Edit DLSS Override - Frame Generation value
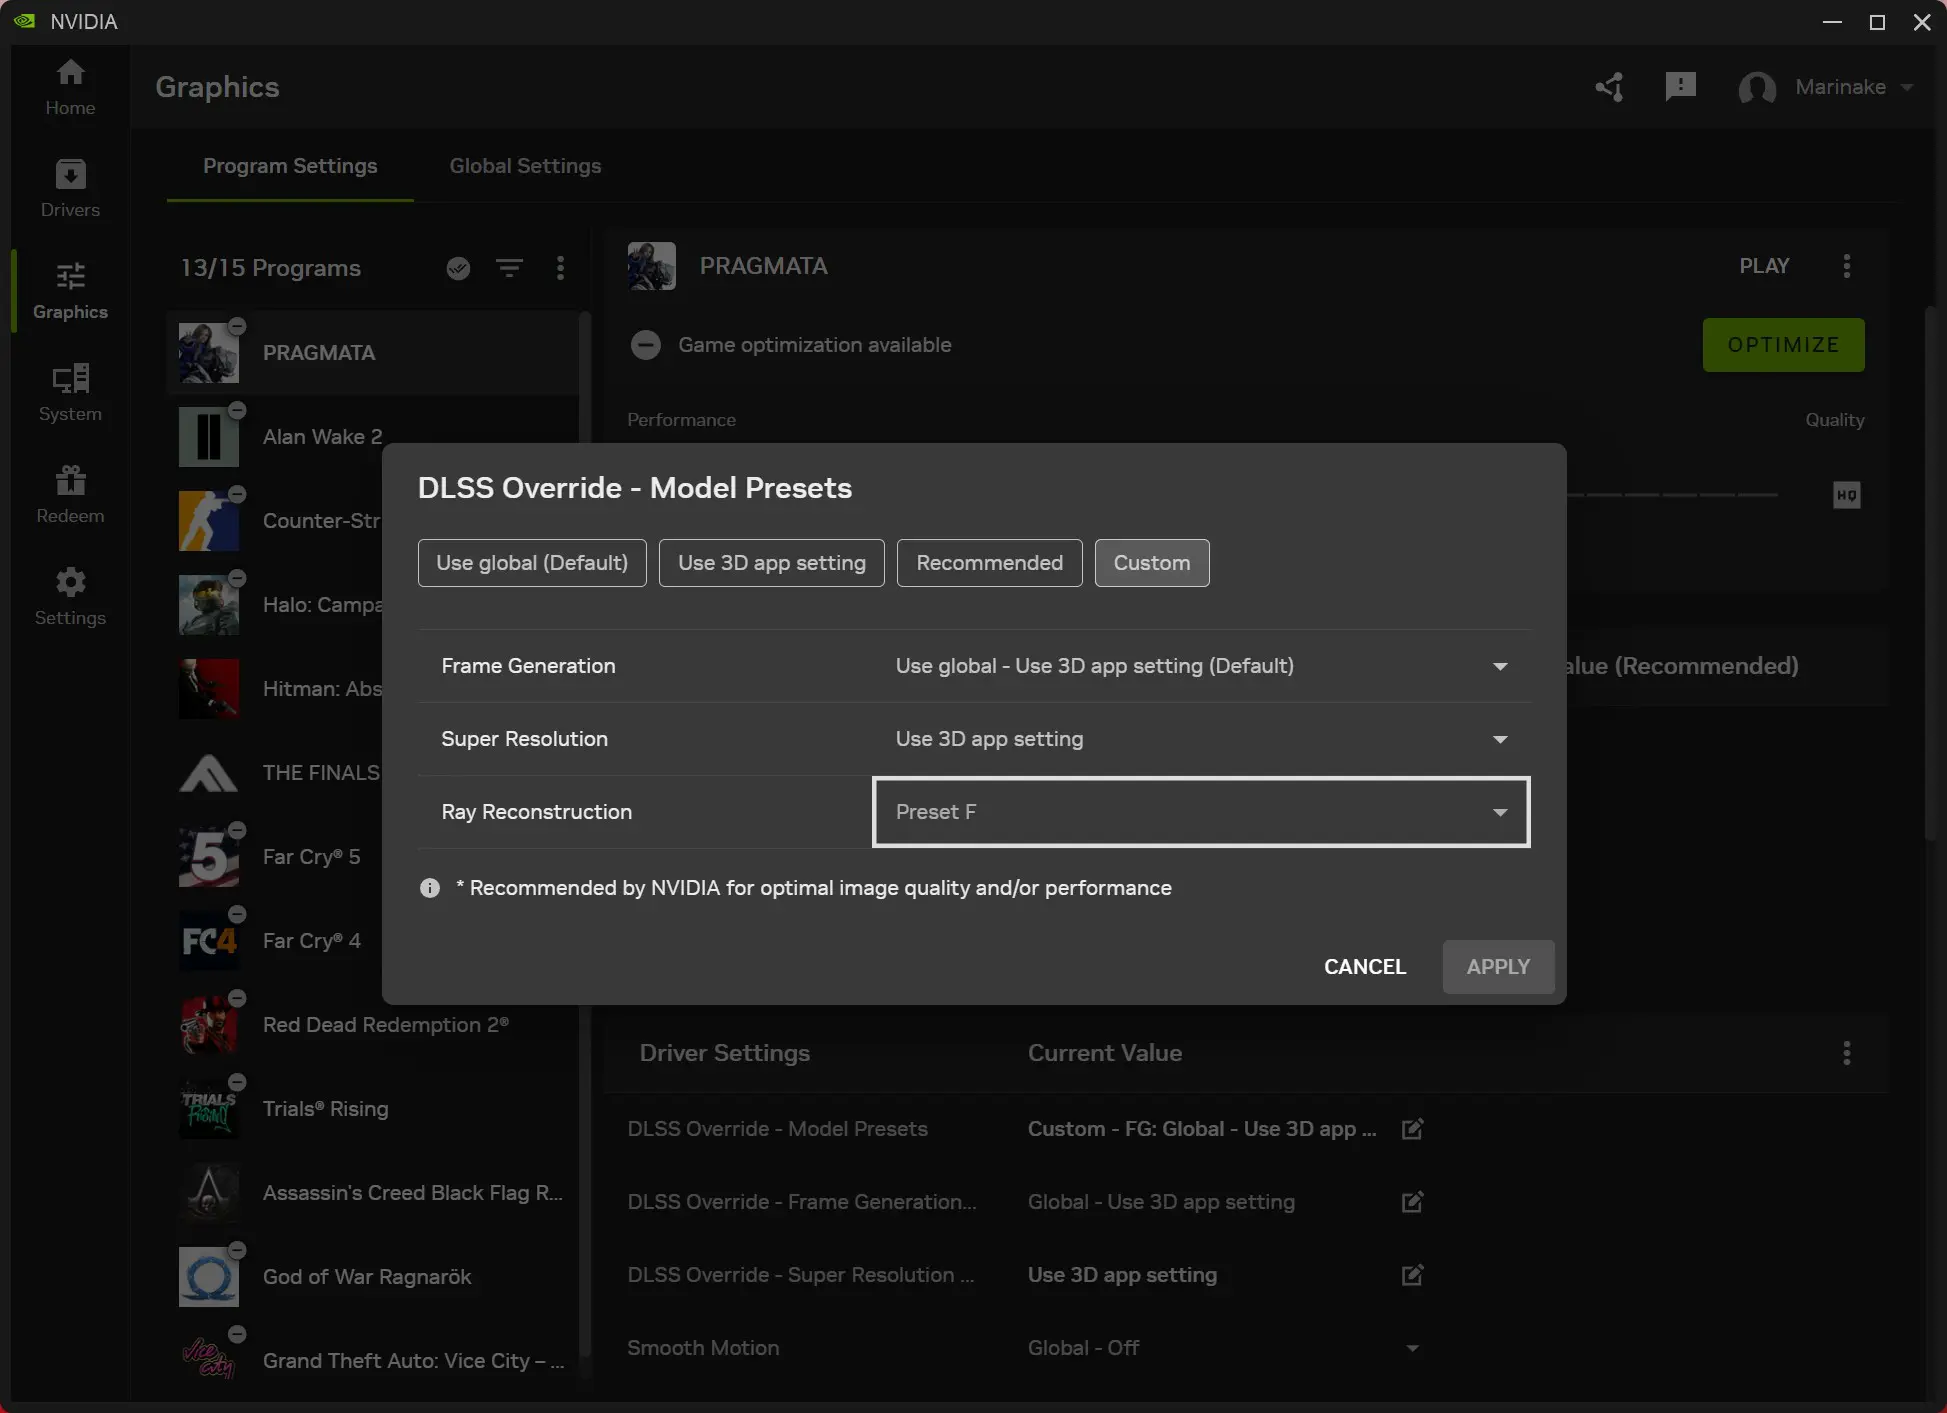 coord(1412,1202)
